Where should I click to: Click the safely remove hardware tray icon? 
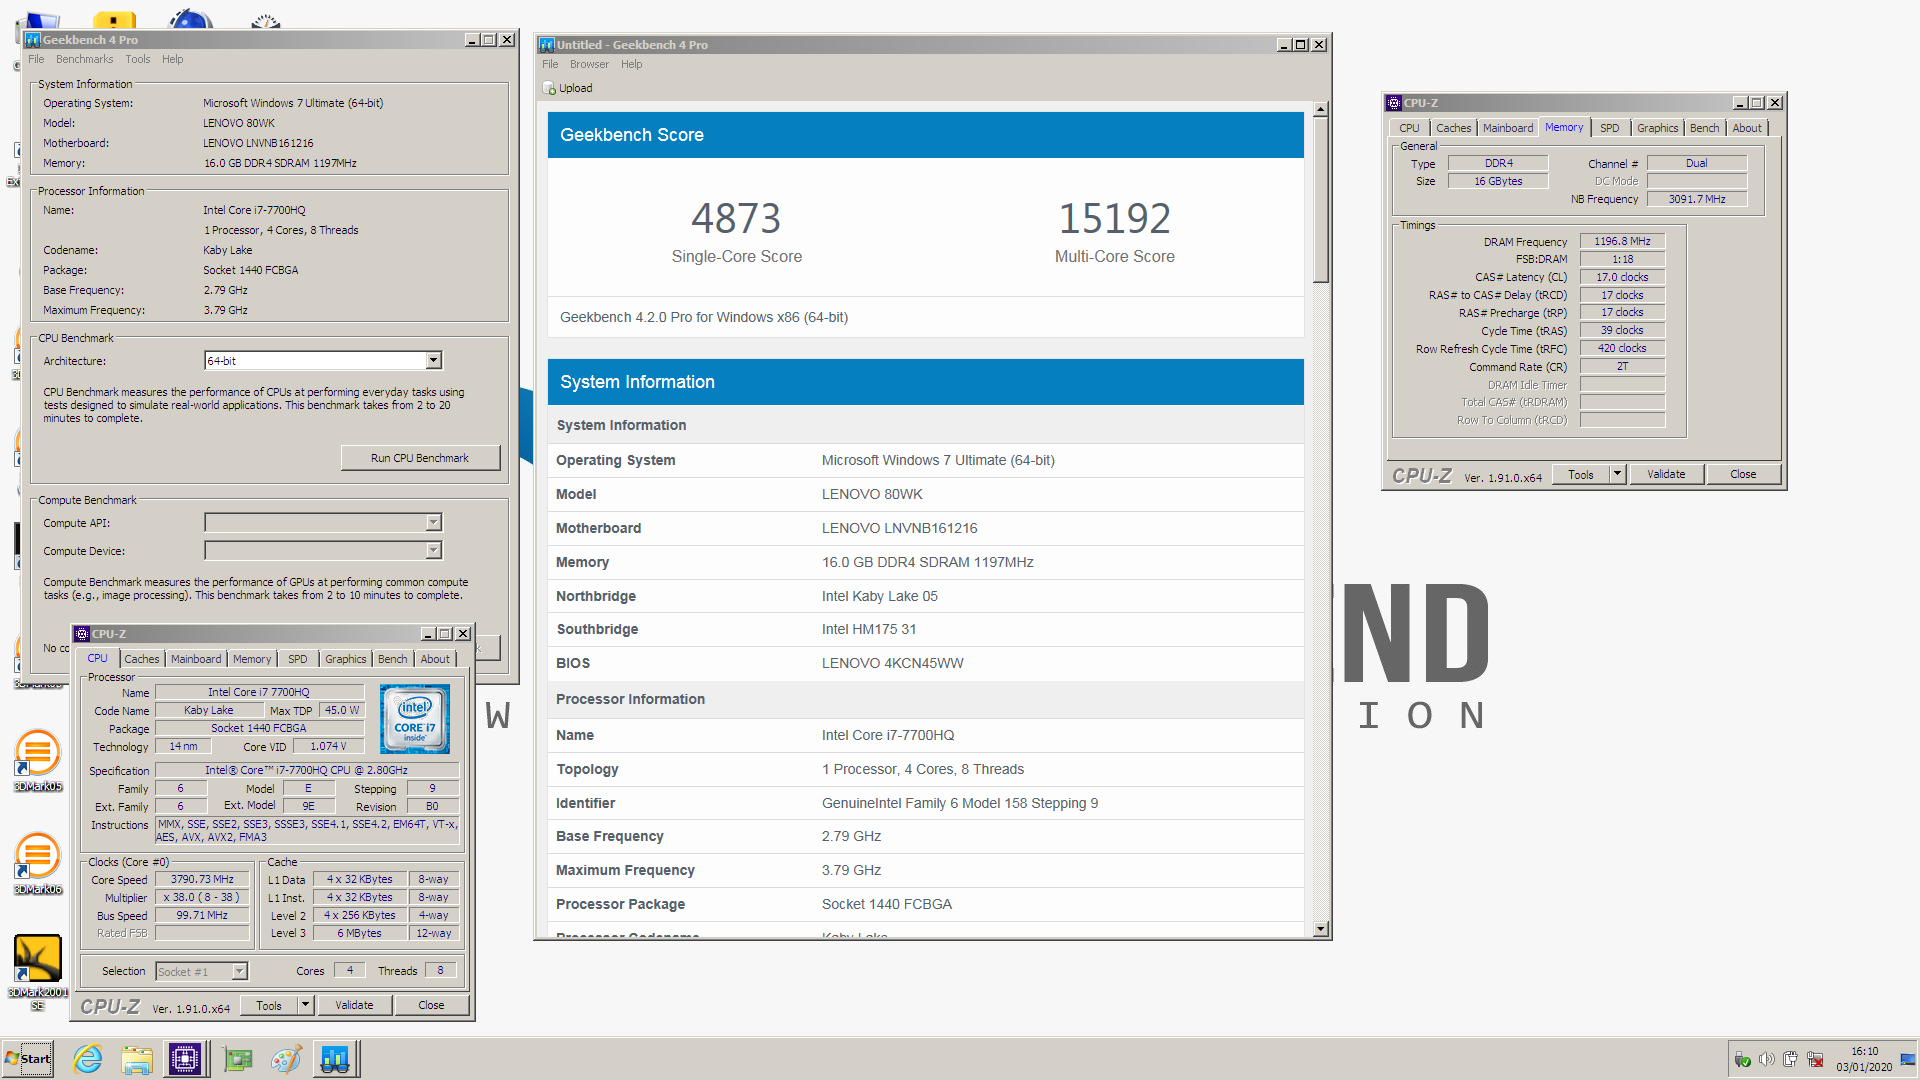point(1743,1060)
